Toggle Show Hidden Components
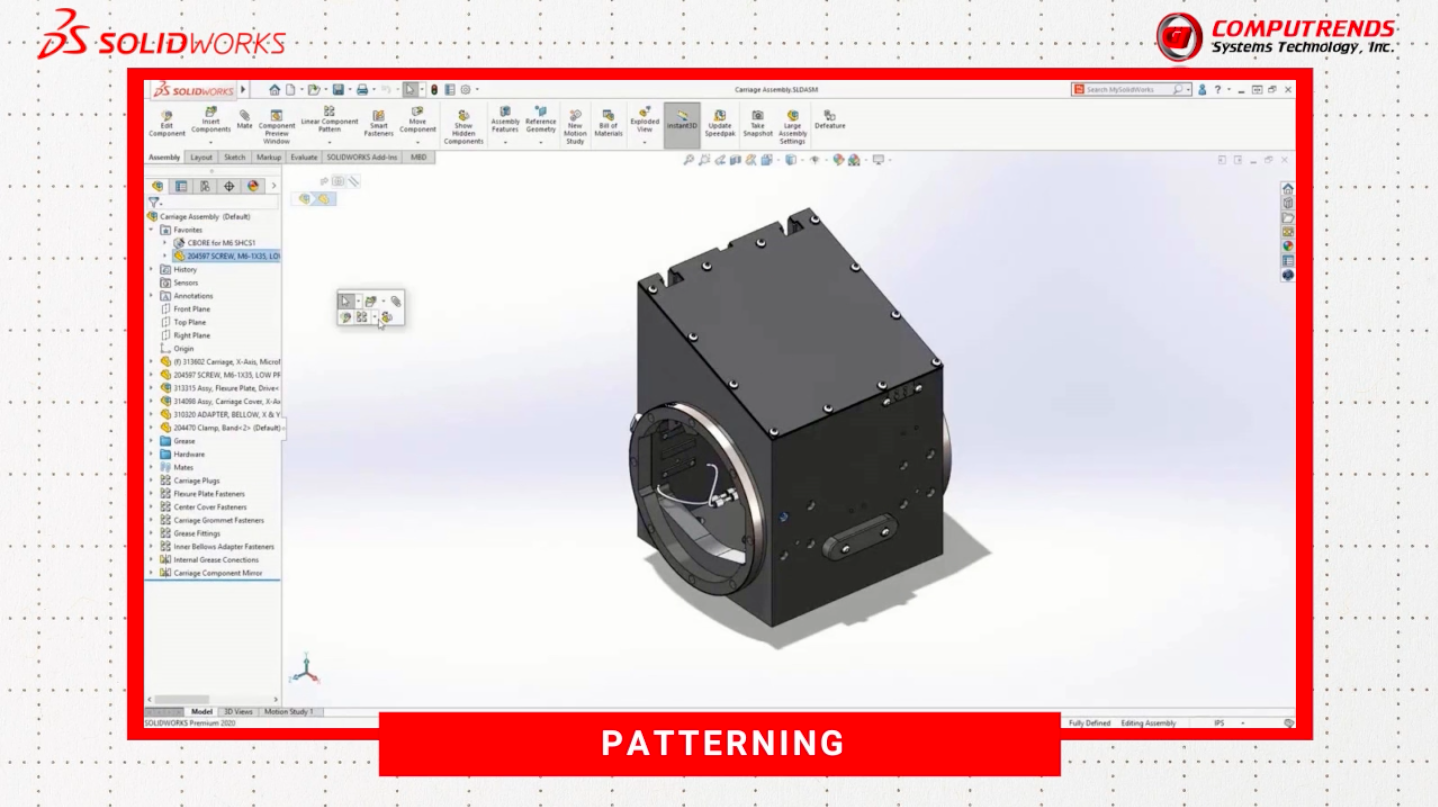The image size is (1438, 807). (x=463, y=125)
